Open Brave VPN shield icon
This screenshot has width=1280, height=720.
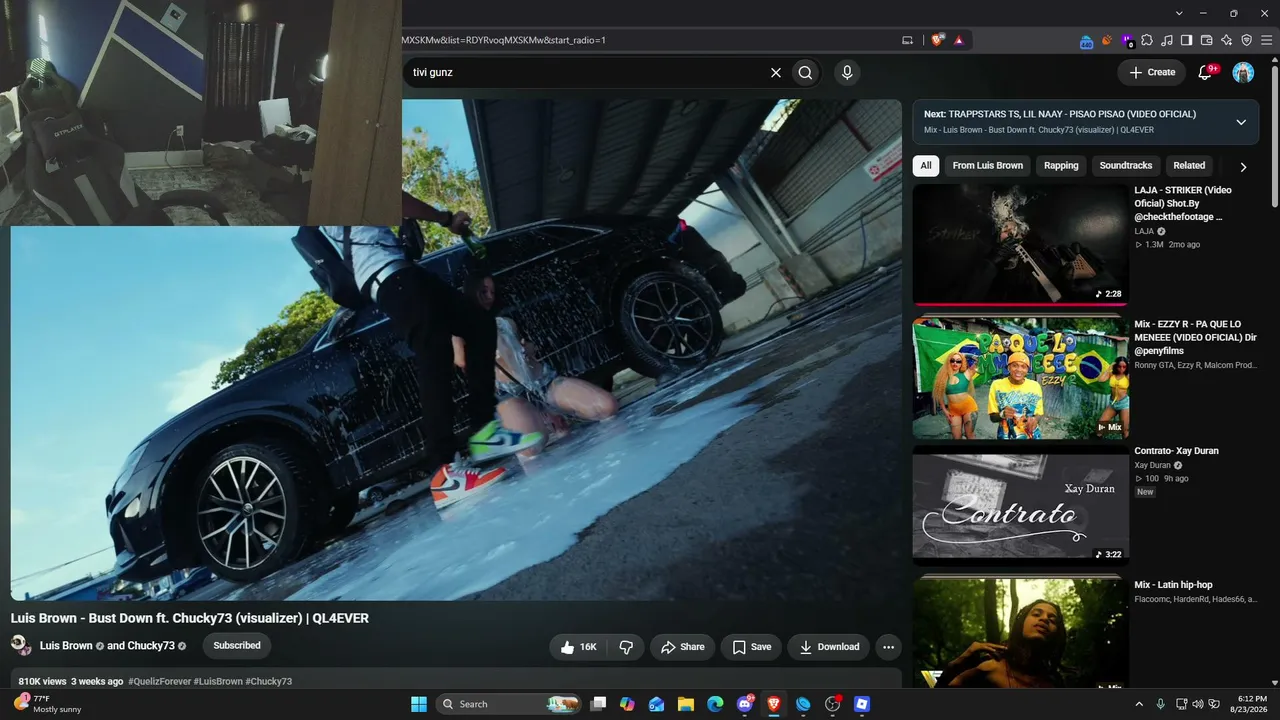(1247, 40)
